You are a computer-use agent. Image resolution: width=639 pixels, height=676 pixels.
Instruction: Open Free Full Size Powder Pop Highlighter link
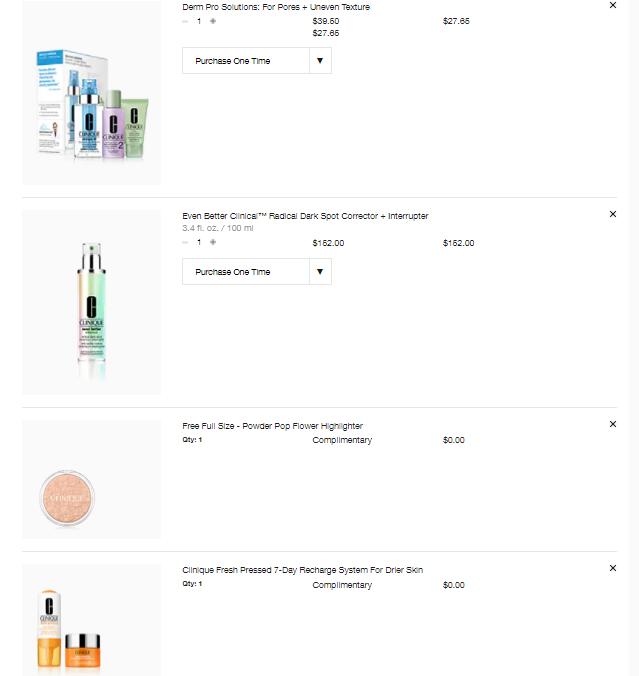pyautogui.click(x=273, y=426)
